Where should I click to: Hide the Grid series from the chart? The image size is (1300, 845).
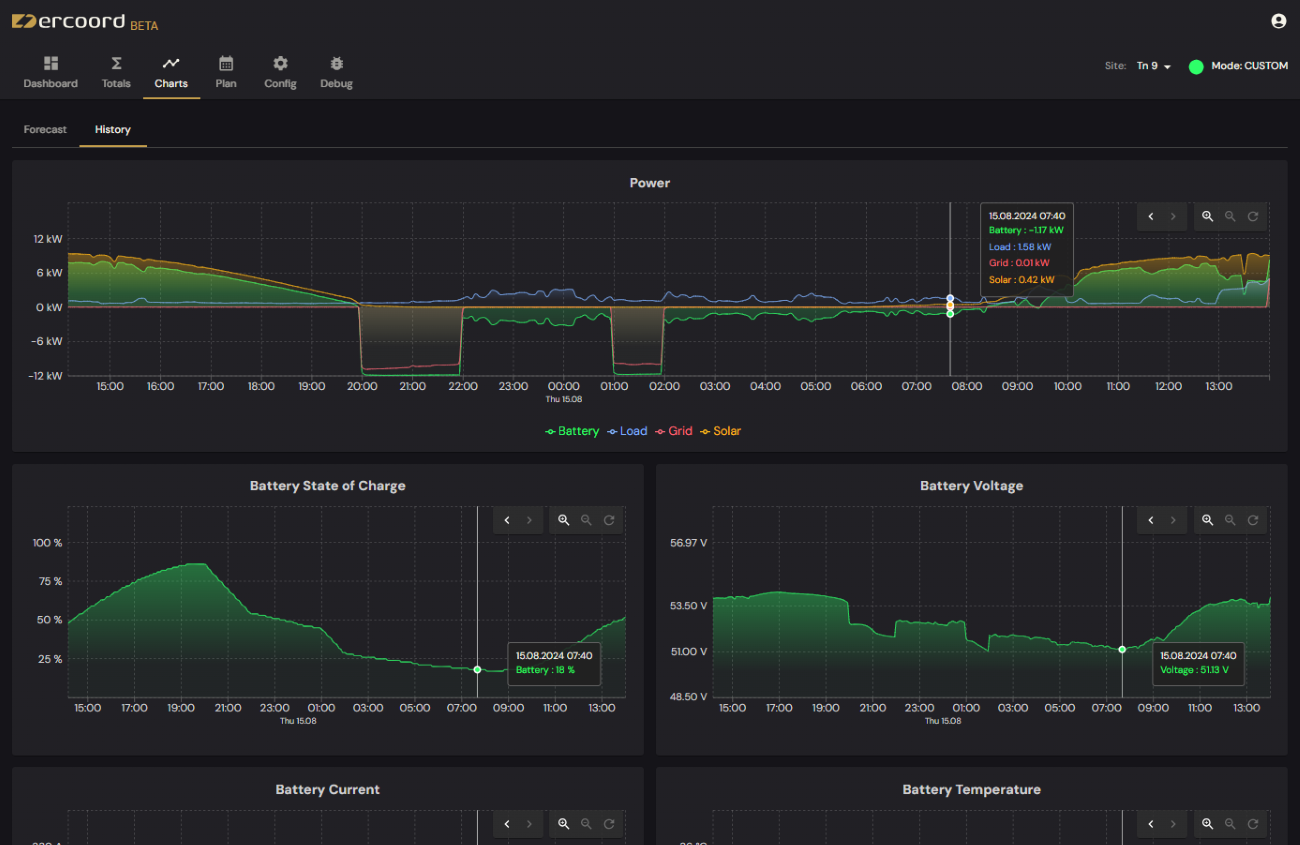coord(674,430)
